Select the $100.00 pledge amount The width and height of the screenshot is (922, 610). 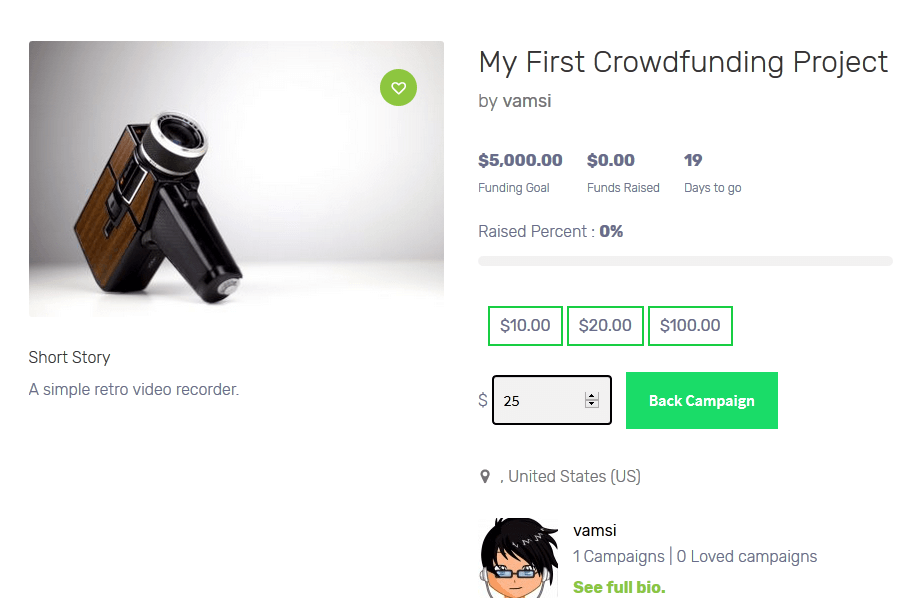click(x=690, y=325)
